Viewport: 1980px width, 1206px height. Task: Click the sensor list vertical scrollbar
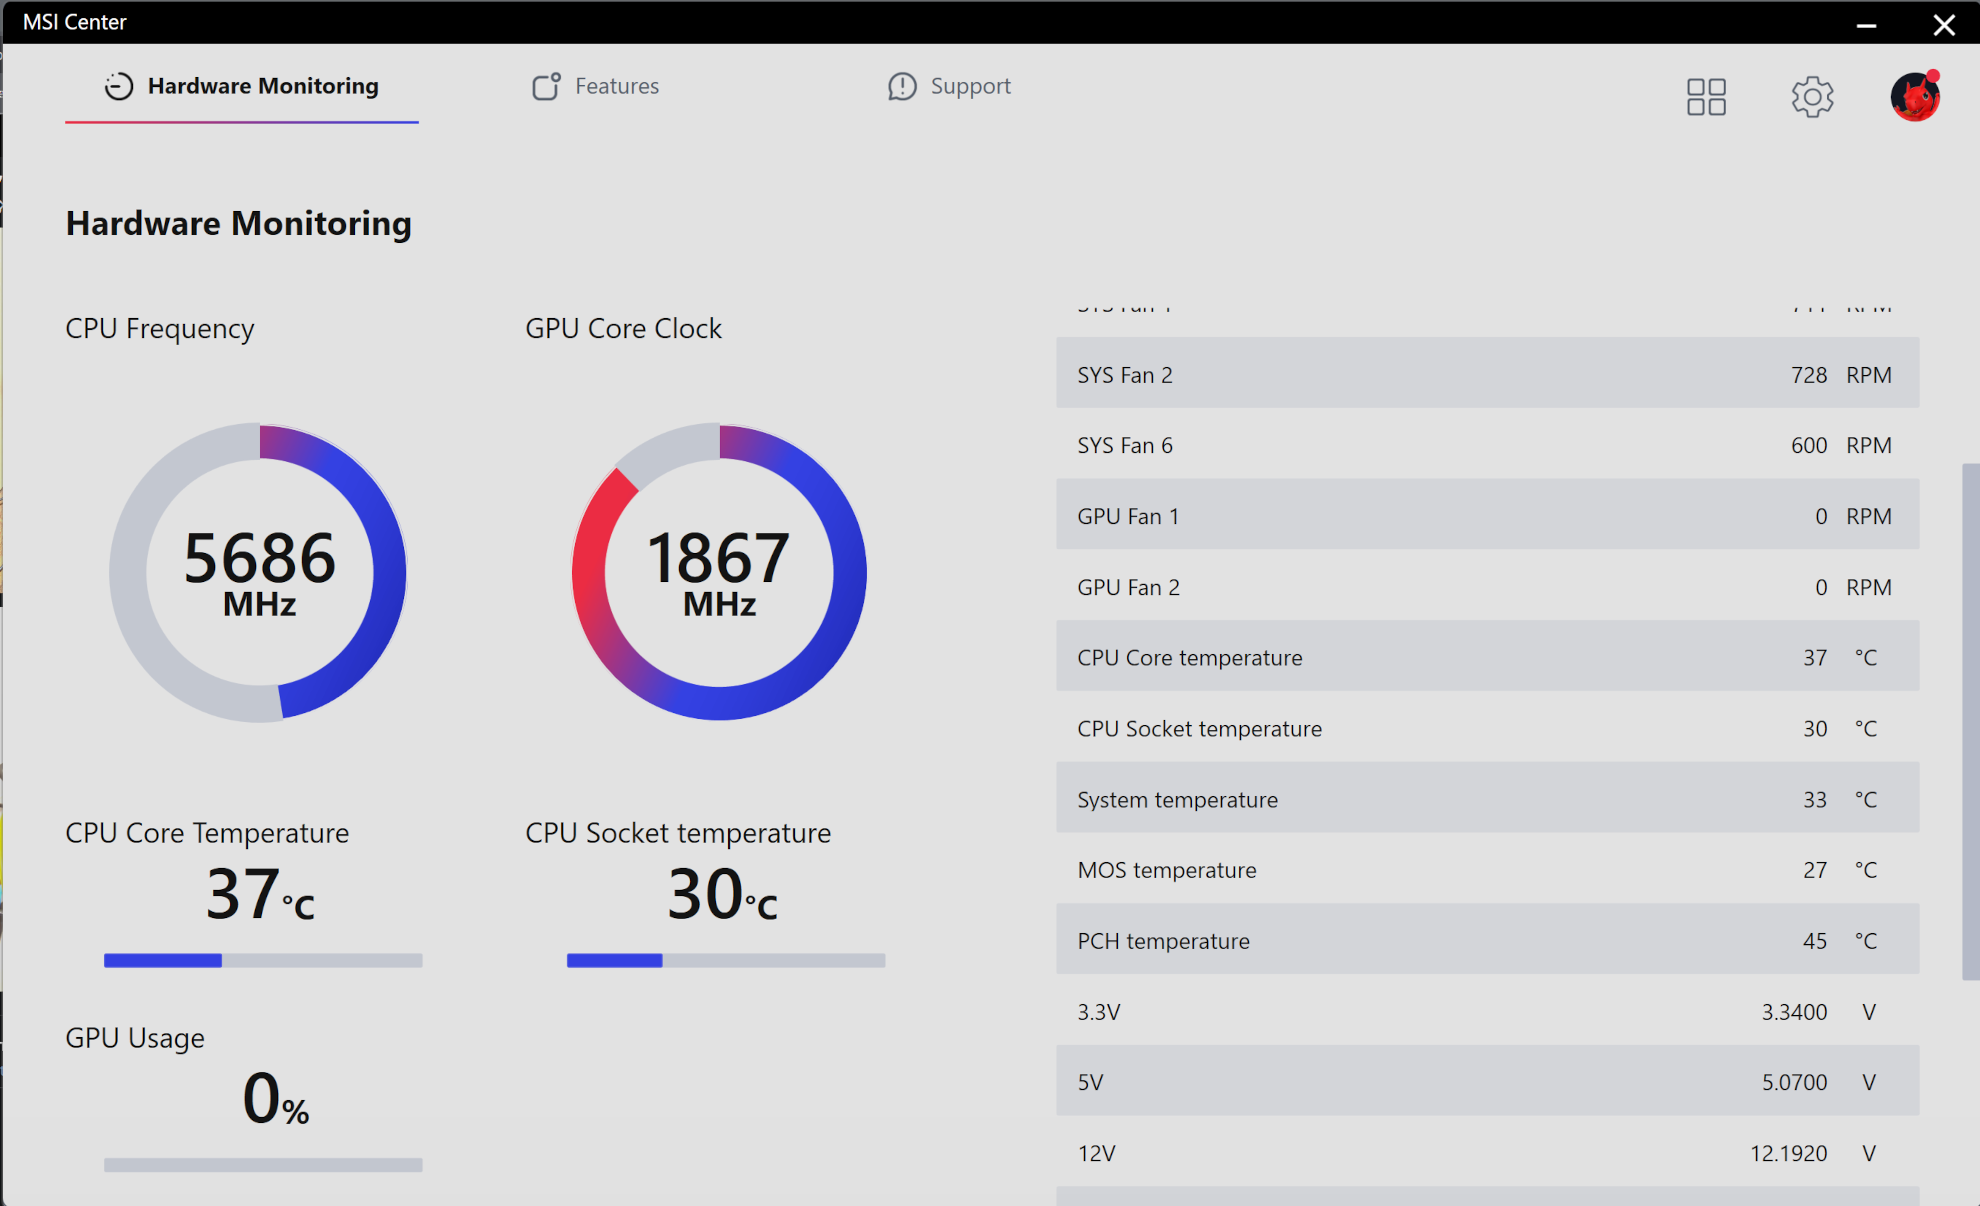(1969, 720)
